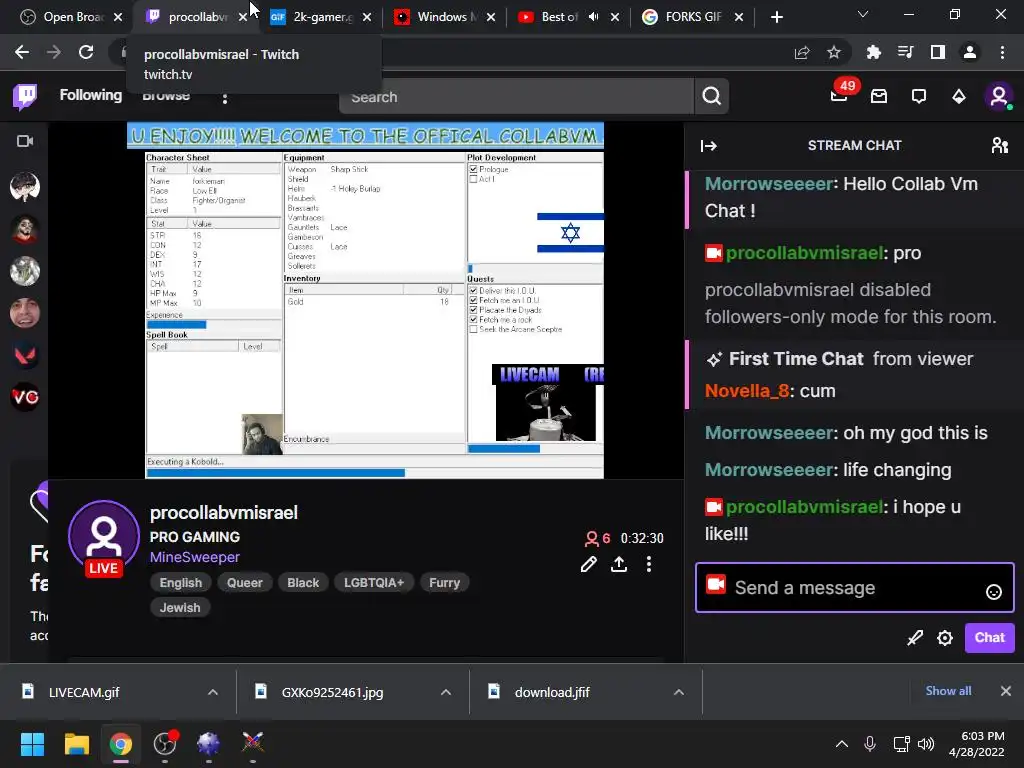Open notifications with 49 badge
This screenshot has width=1024, height=768.
[x=840, y=95]
